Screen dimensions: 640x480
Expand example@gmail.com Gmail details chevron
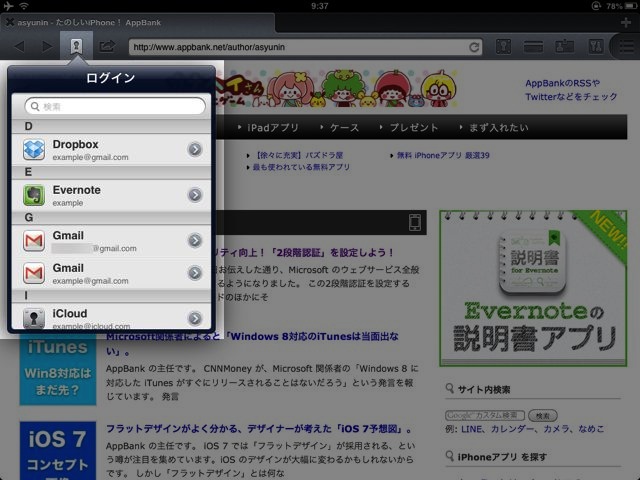pos(195,273)
